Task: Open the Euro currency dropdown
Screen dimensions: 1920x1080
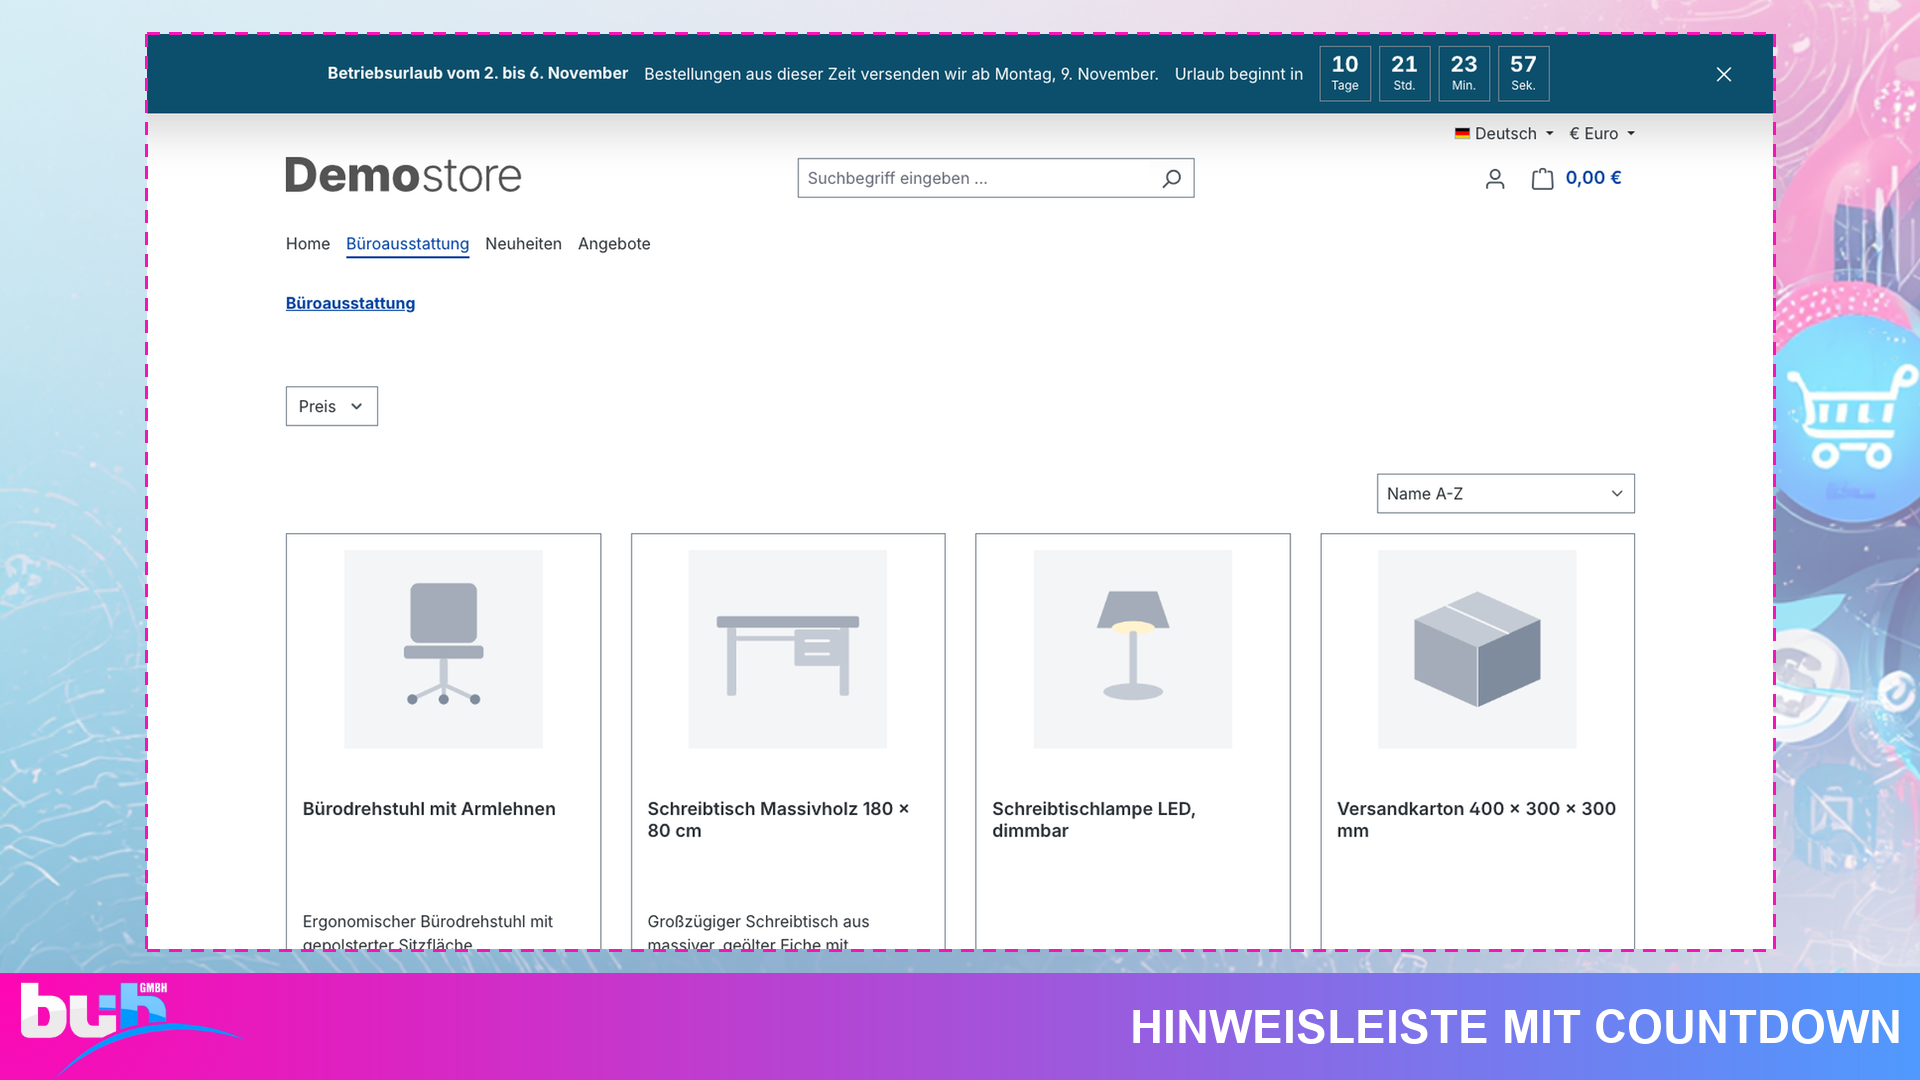Action: pyautogui.click(x=1601, y=133)
